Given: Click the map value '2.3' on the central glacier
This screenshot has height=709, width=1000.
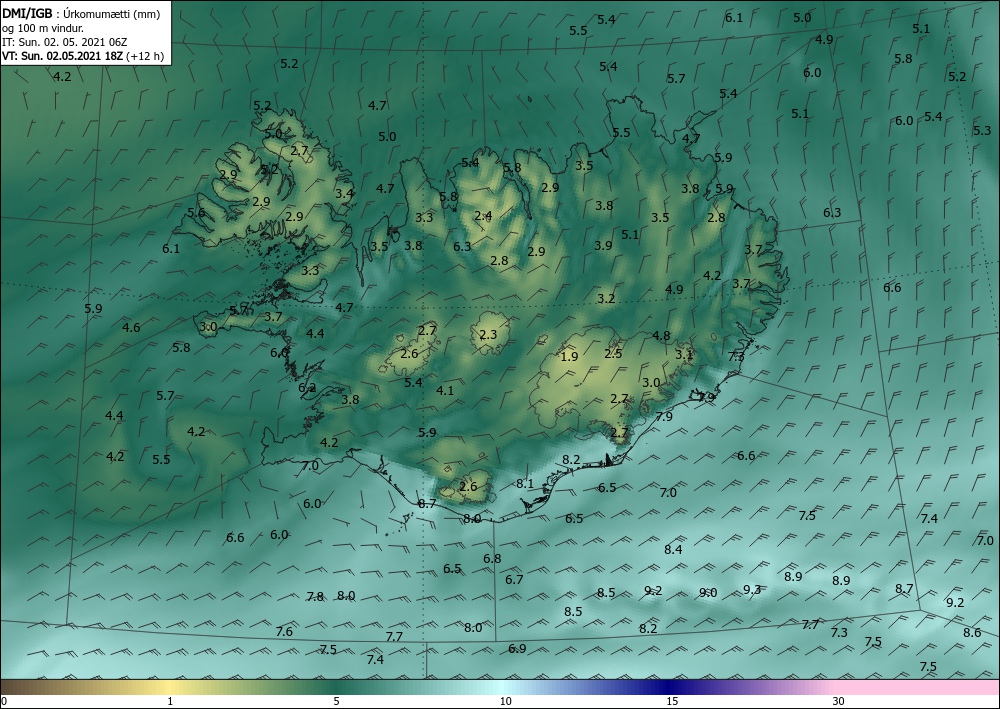Looking at the screenshot, I should click(488, 335).
